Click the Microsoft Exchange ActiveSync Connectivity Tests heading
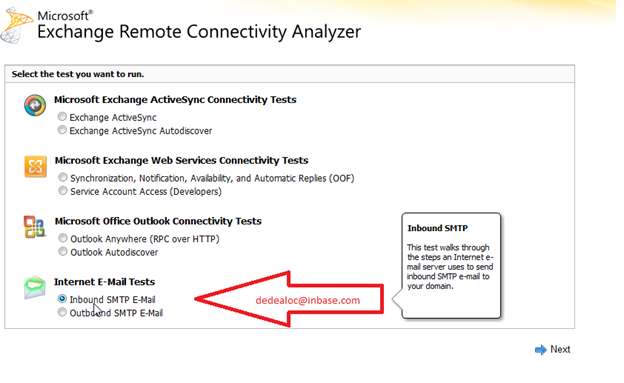The image size is (624, 383). (x=175, y=100)
